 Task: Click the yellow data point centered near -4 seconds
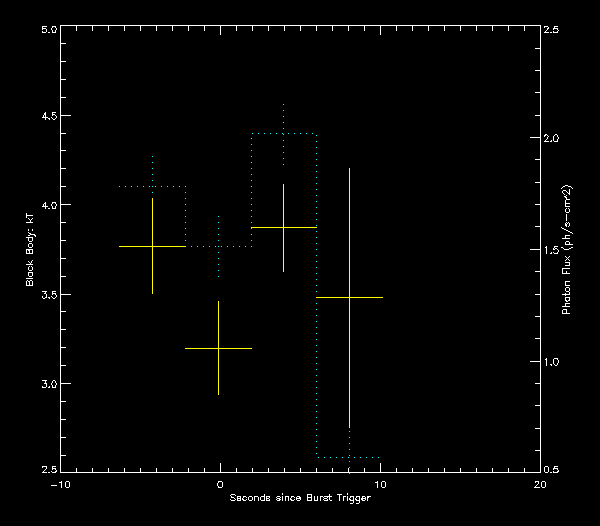tap(152, 246)
